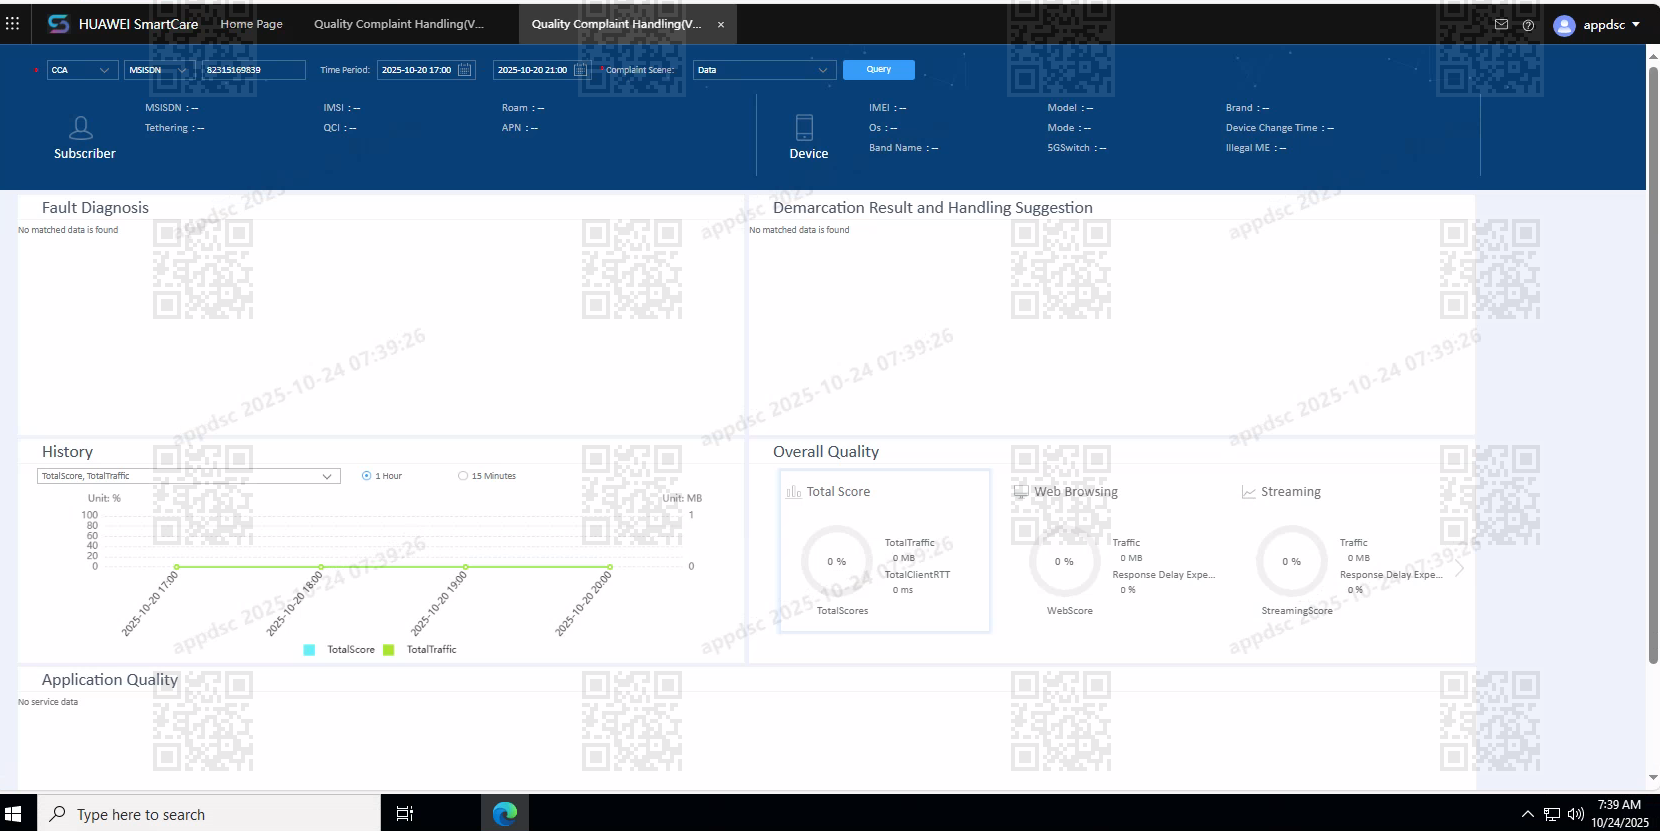Click the Band Name field label
The width and height of the screenshot is (1660, 831).
(895, 148)
